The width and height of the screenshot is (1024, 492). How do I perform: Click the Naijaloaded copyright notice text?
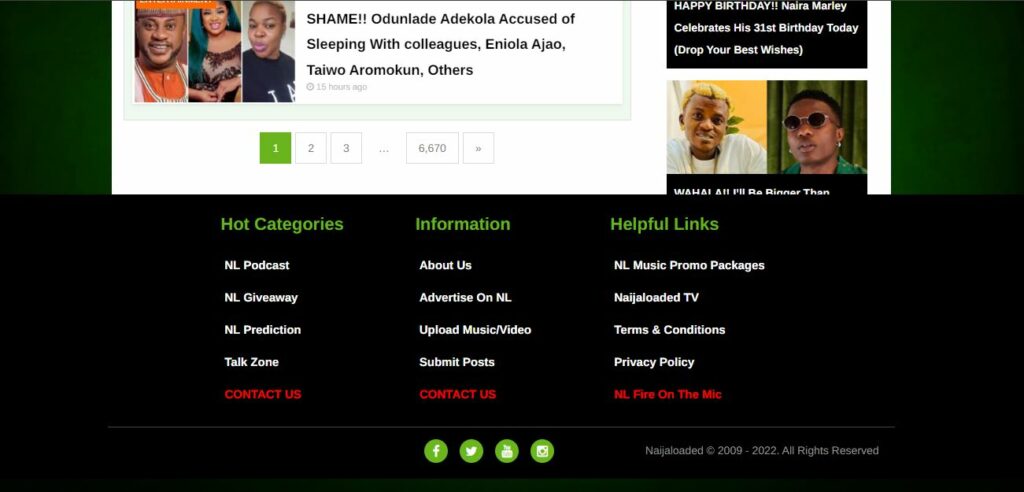[761, 451]
